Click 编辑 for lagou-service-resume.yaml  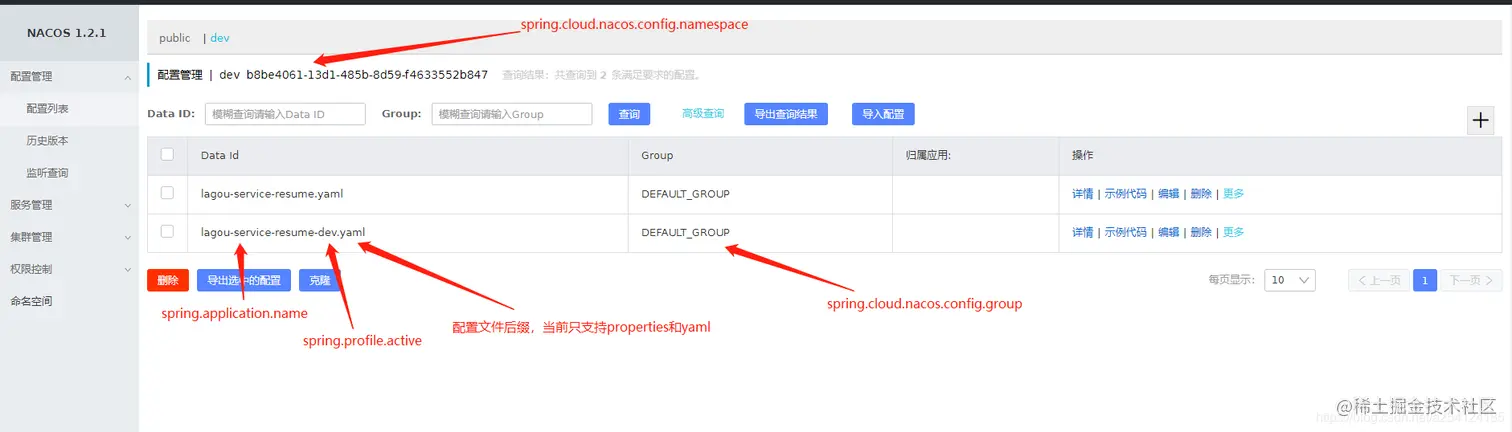pyautogui.click(x=1168, y=194)
